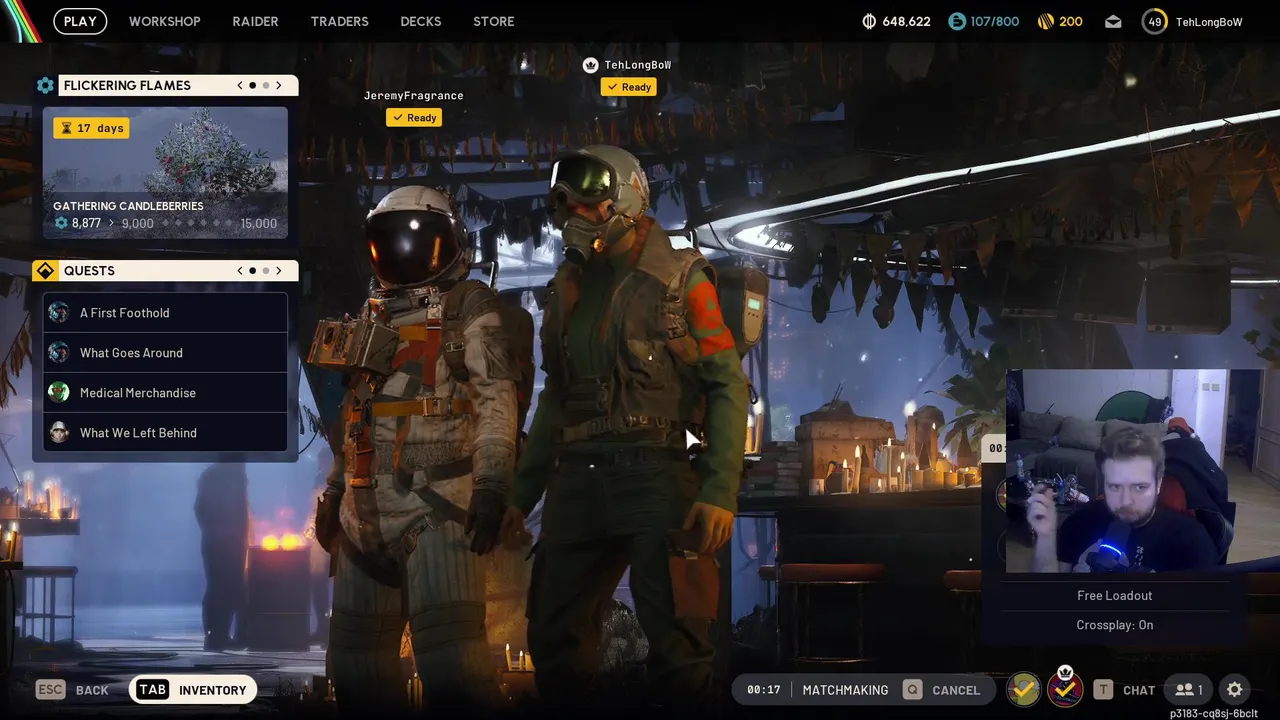This screenshot has height=720, width=1280.
Task: Open the Medical Merchandise quest
Action: coord(165,393)
